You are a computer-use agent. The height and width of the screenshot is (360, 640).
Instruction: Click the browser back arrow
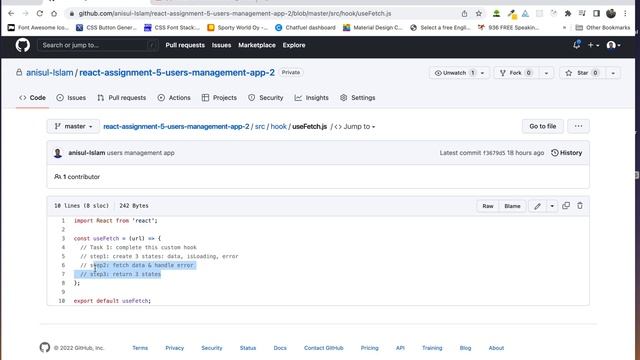11,13
